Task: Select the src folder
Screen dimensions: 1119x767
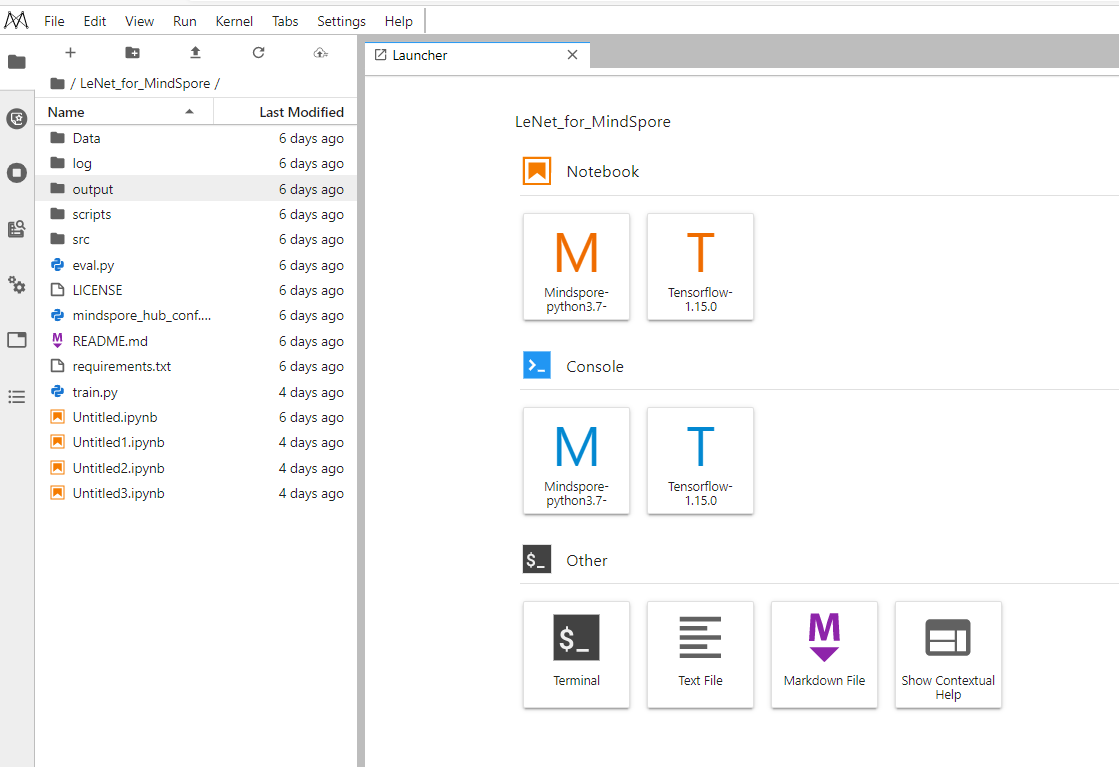Action: pyautogui.click(x=196, y=239)
